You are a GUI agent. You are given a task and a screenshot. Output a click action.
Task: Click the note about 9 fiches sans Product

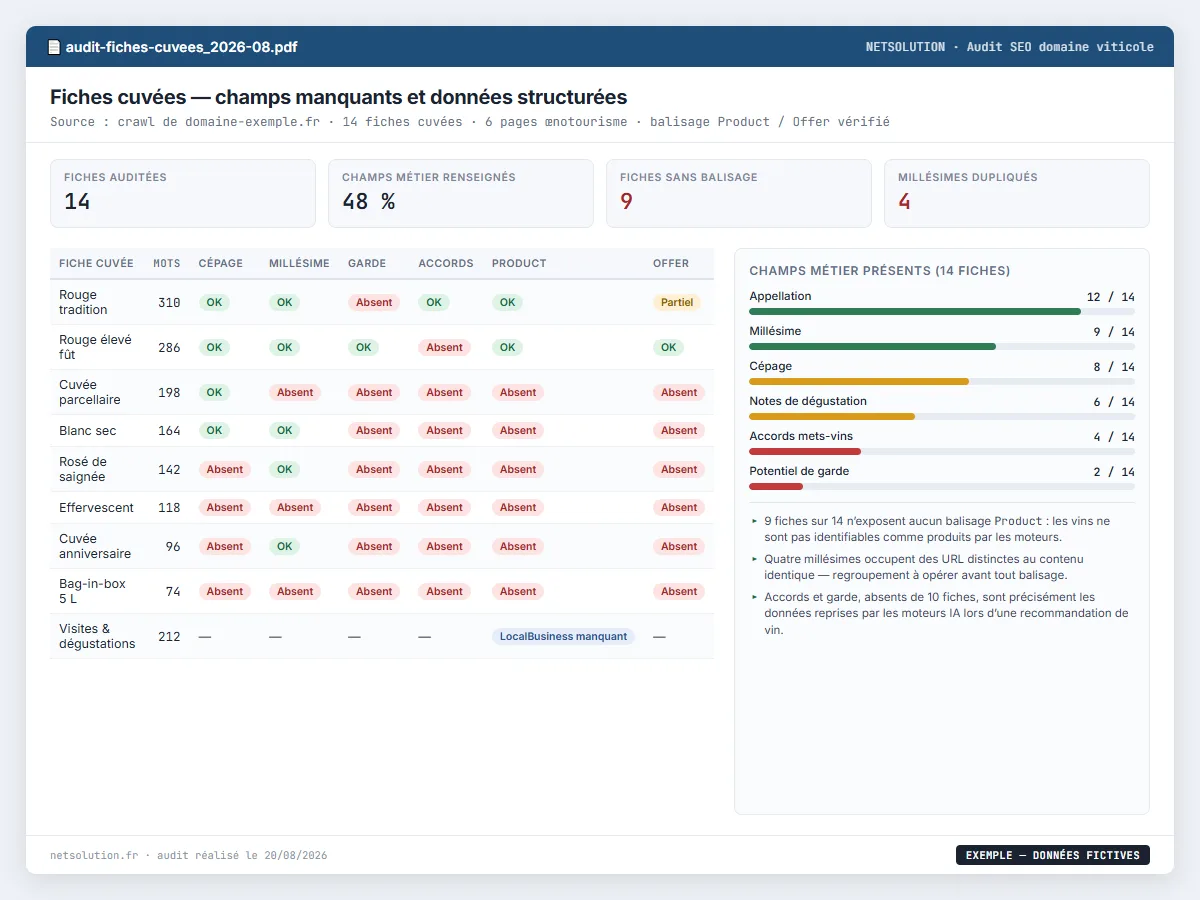point(940,529)
